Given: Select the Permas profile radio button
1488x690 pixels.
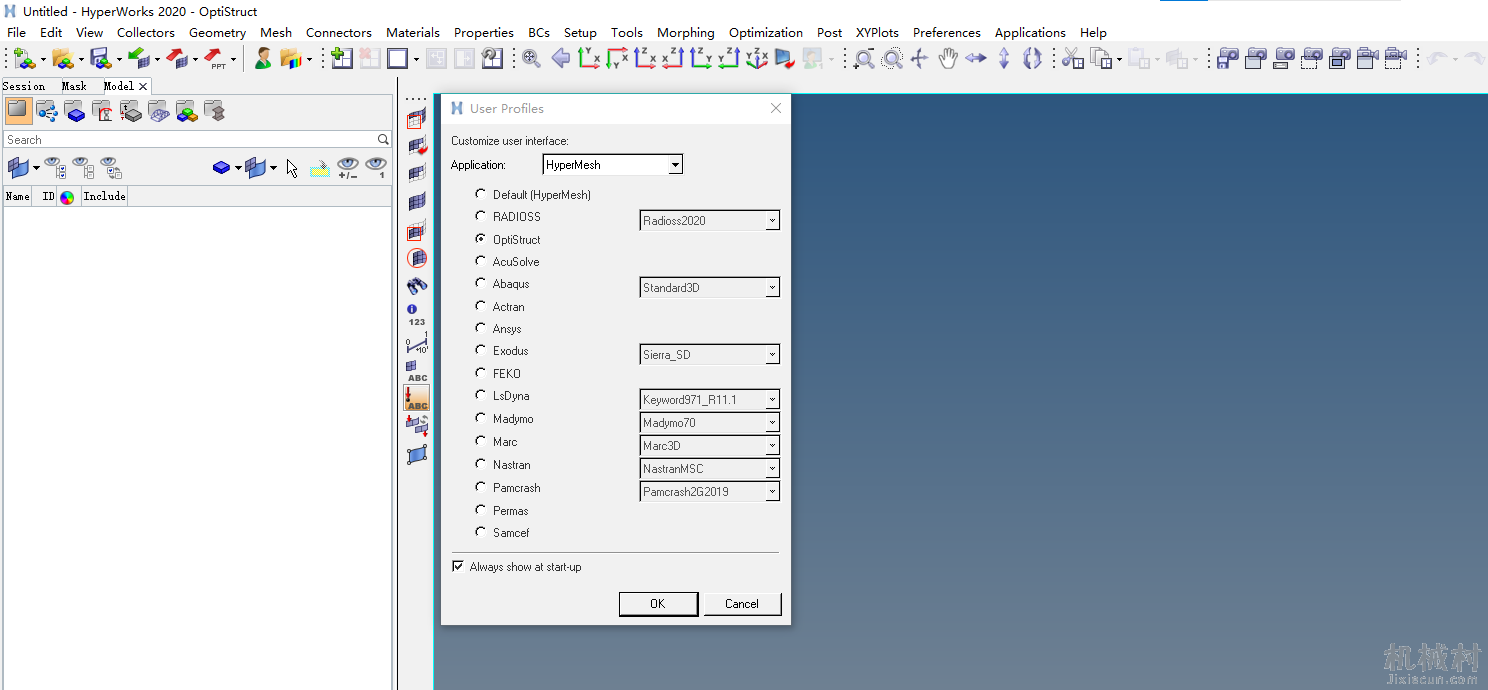Looking at the screenshot, I should (x=481, y=510).
